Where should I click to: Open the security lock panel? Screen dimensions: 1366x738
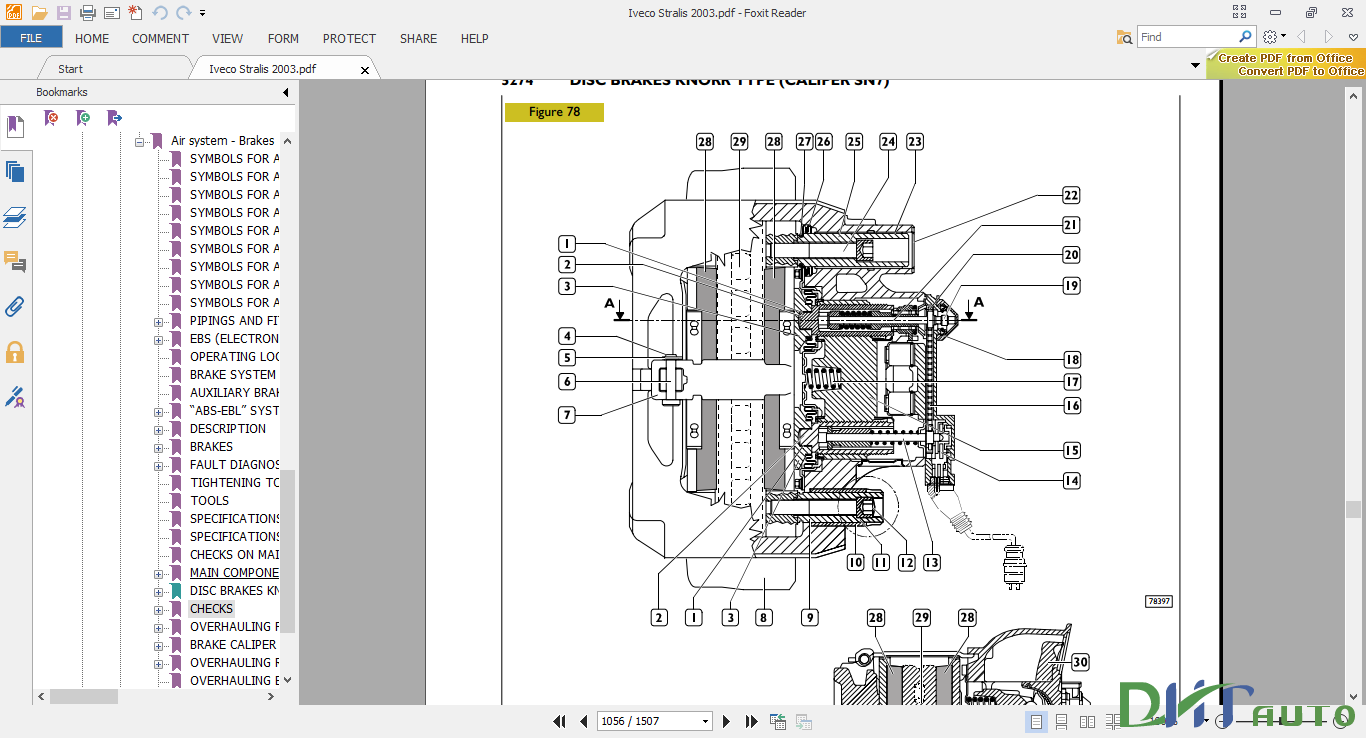click(x=15, y=352)
